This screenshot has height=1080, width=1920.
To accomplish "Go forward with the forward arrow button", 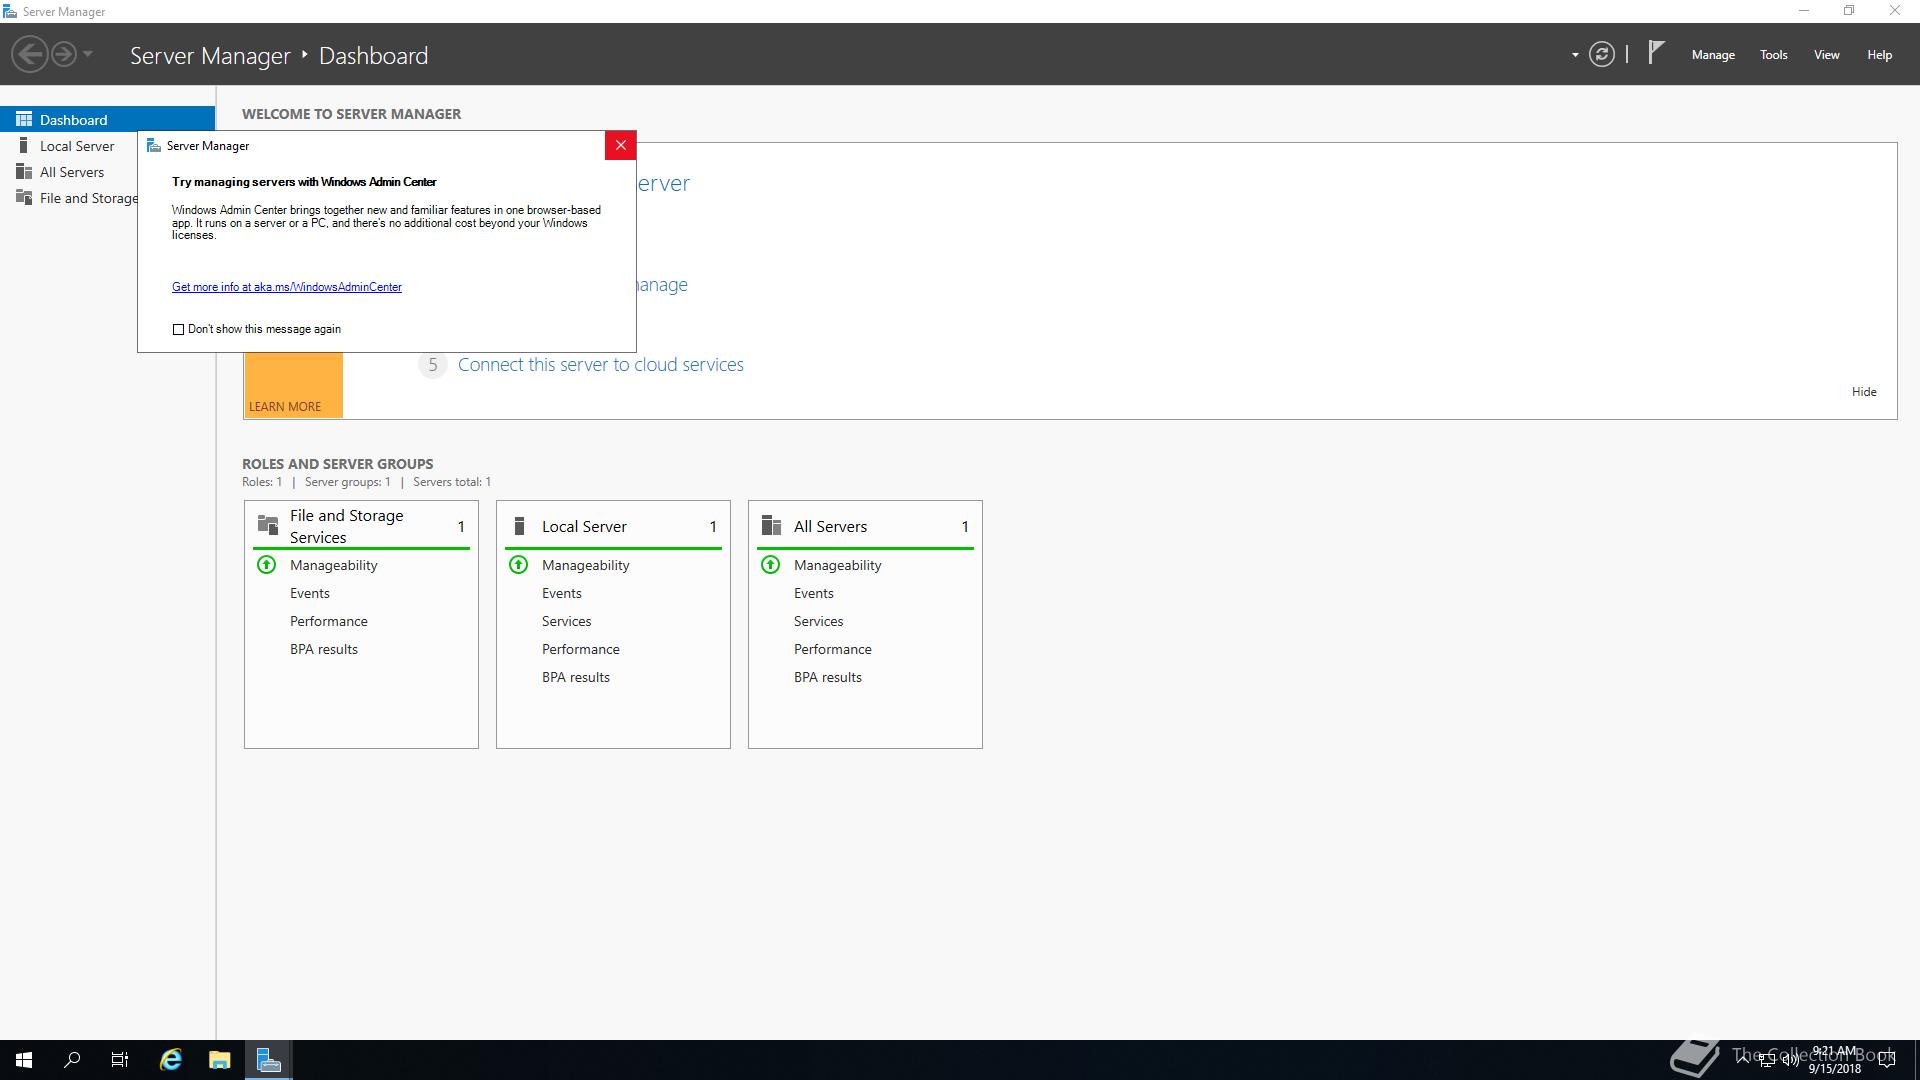I will [x=64, y=54].
